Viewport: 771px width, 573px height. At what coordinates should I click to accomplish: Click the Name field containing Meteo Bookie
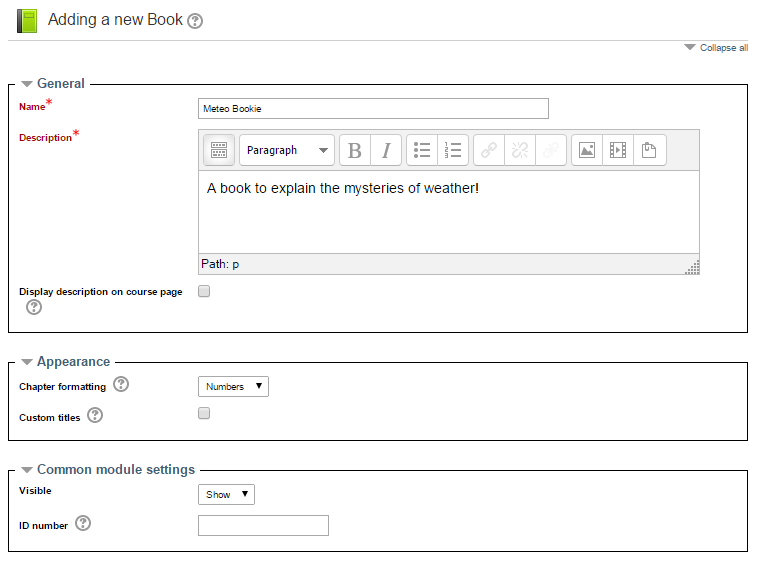click(373, 109)
